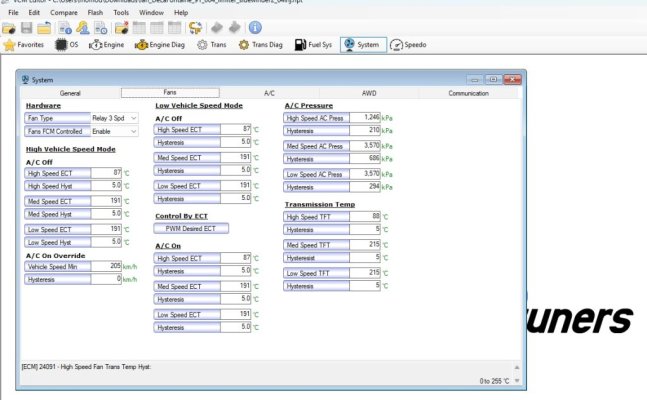Click the ECM 24091 description text
The height and width of the screenshot is (400, 647).
click(86, 367)
